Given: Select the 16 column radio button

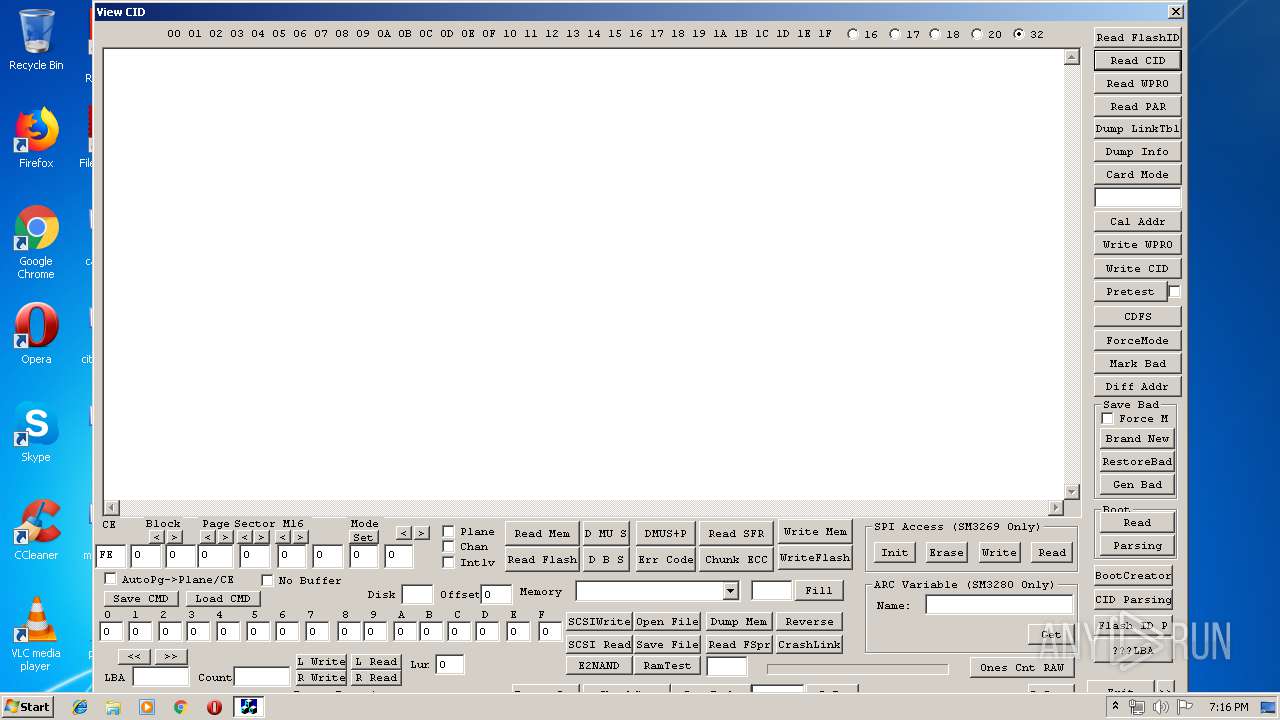Looking at the screenshot, I should pos(853,34).
